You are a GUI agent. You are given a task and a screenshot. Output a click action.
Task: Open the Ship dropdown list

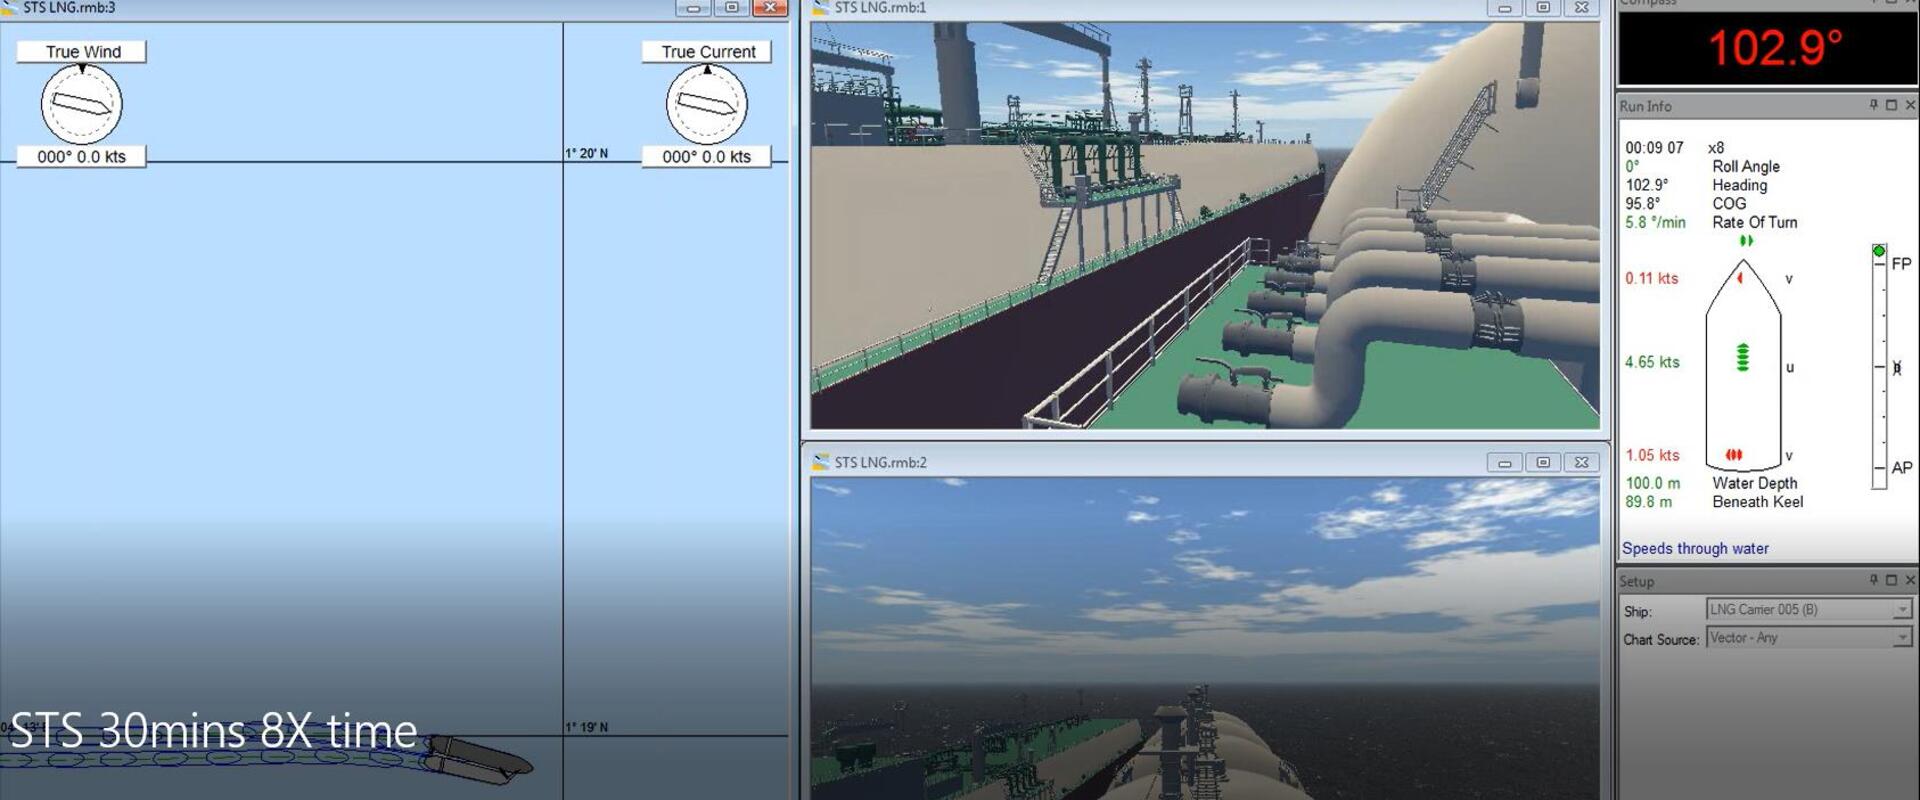tap(1901, 610)
